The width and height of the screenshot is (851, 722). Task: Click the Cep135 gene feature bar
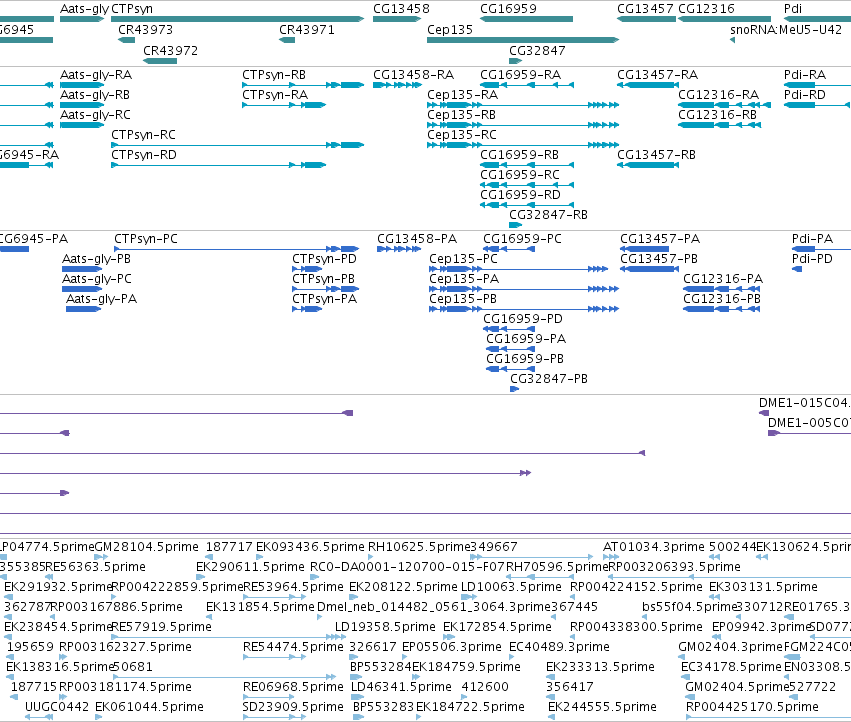pos(523,40)
